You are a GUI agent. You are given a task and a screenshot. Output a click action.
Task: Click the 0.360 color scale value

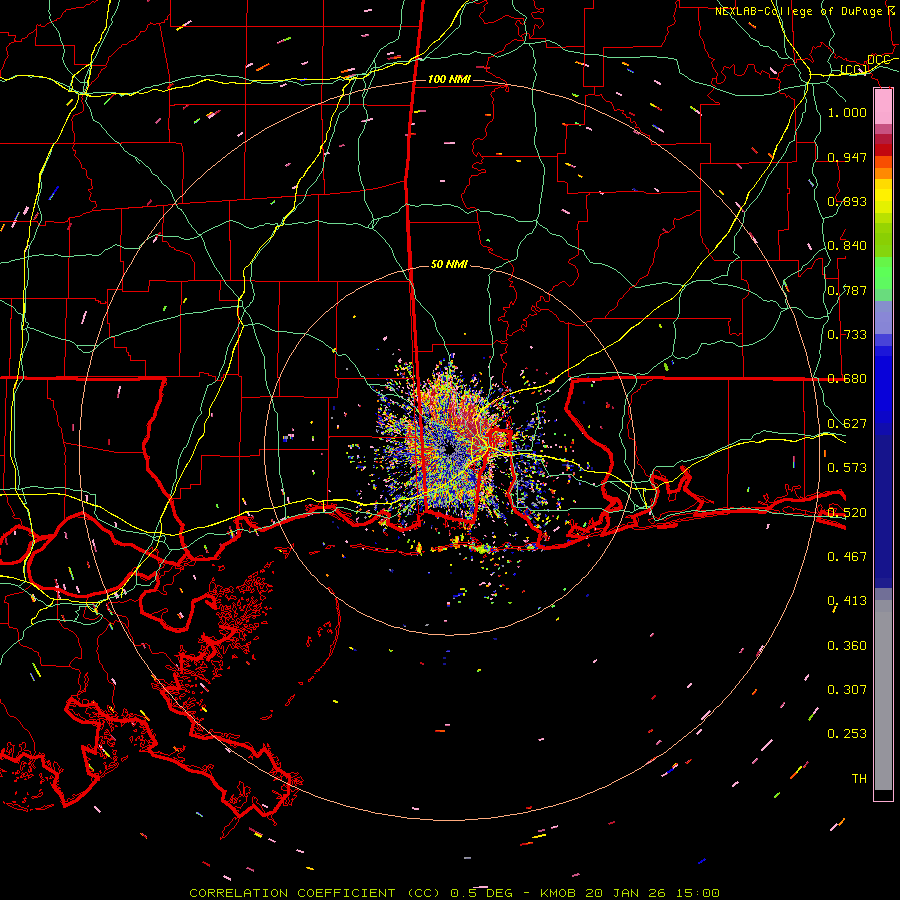pyautogui.click(x=847, y=646)
